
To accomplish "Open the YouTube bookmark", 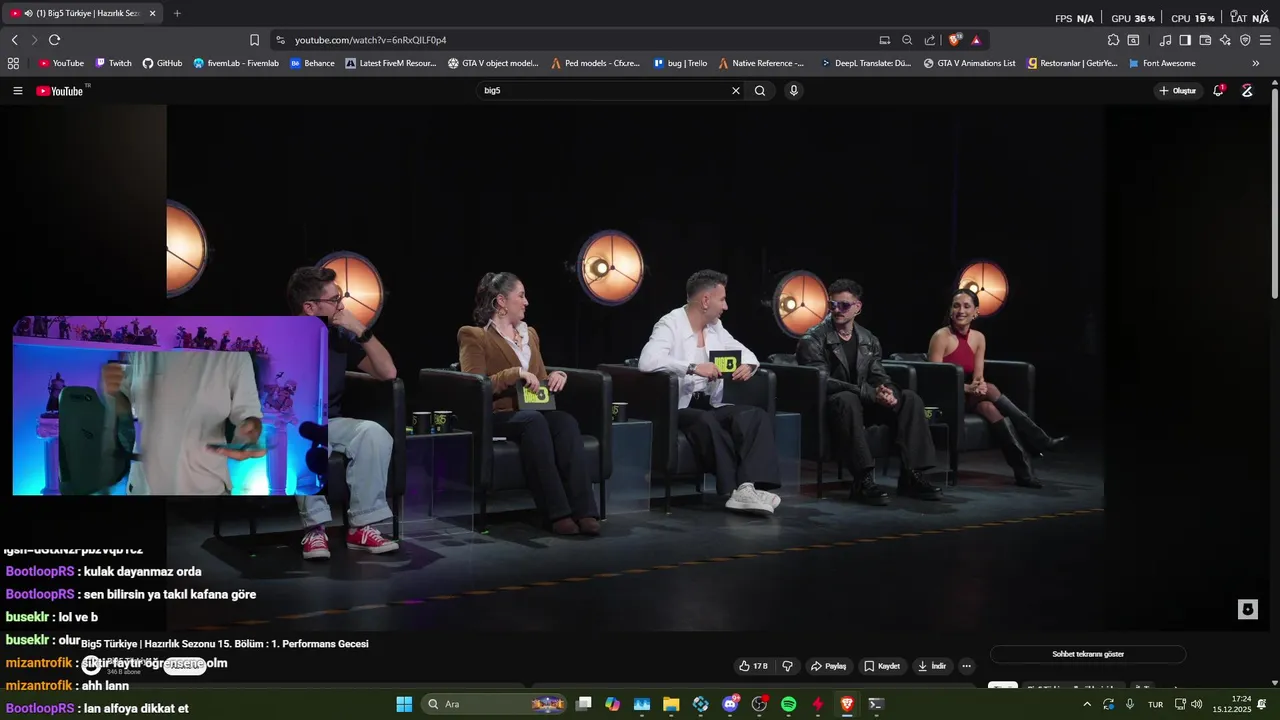I will [x=61, y=63].
